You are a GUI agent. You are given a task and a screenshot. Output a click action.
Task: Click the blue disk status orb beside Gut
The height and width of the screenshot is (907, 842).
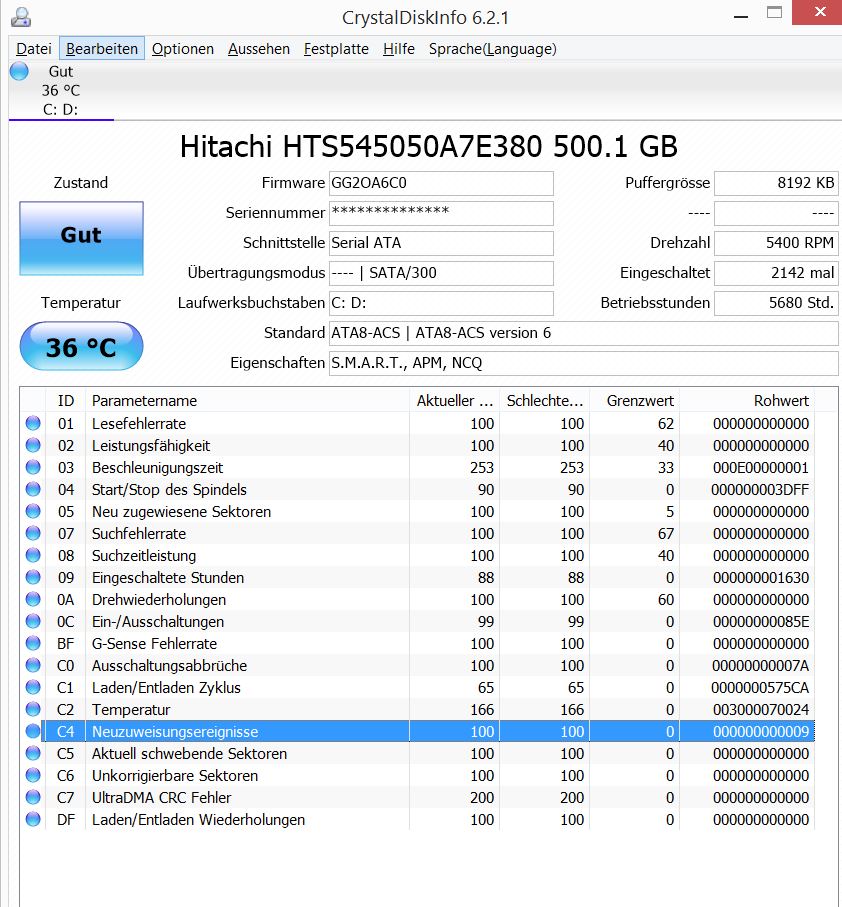[x=19, y=71]
